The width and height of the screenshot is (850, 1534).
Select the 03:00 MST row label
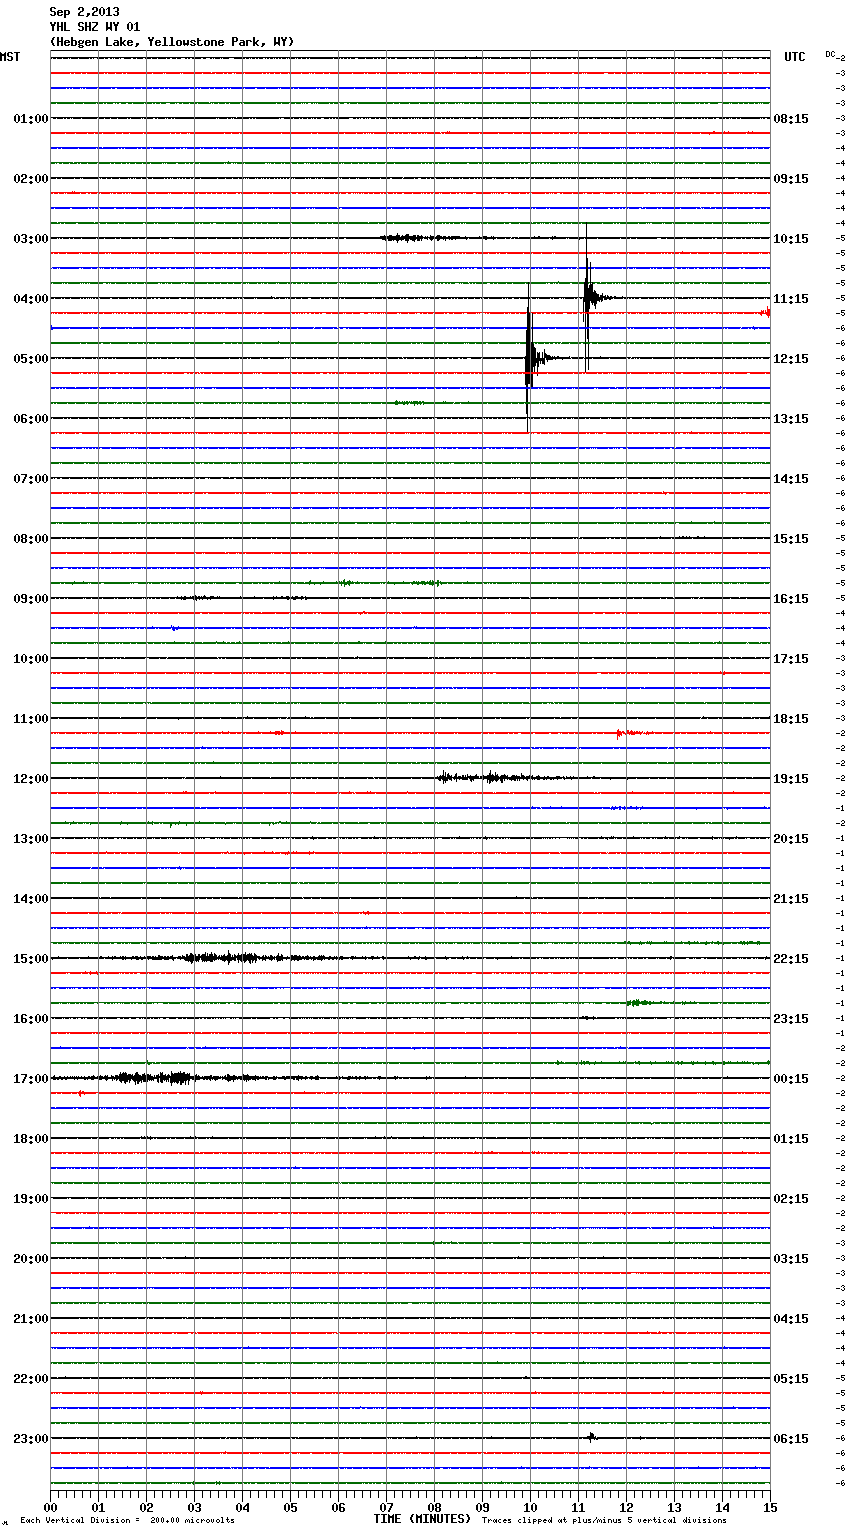coord(31,239)
